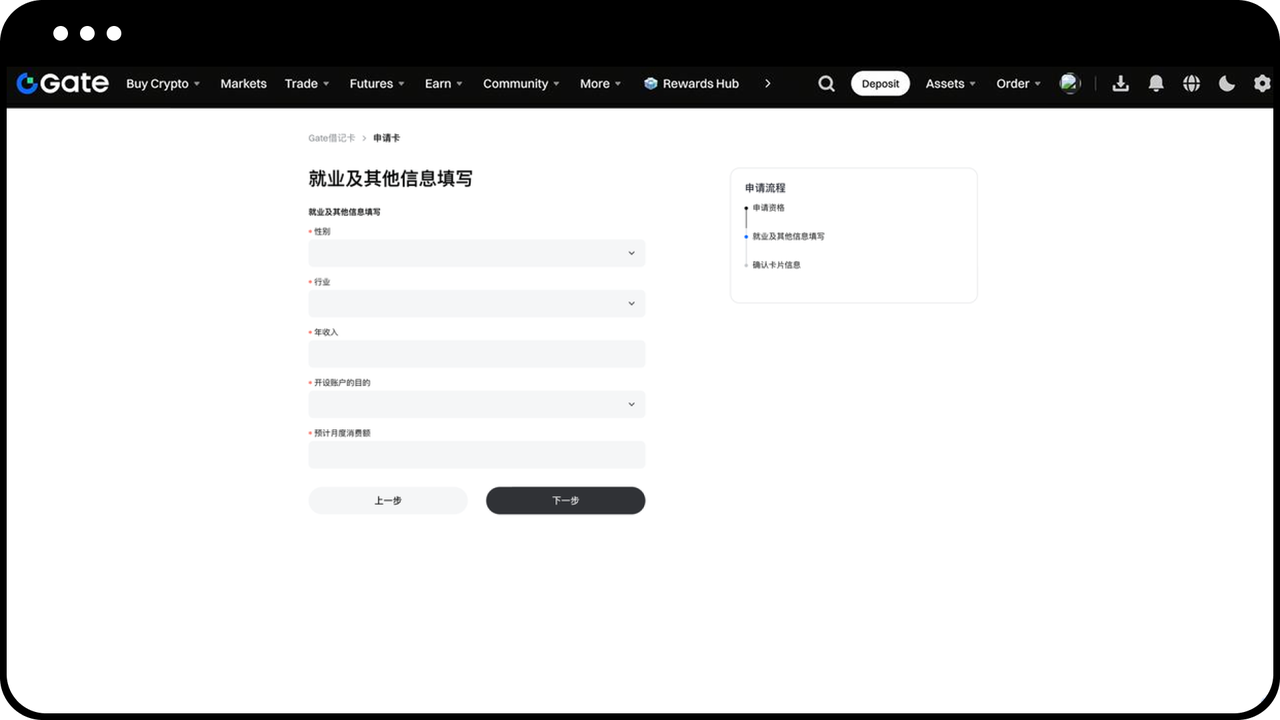Open the language globe icon
The image size is (1280, 720).
(x=1191, y=84)
